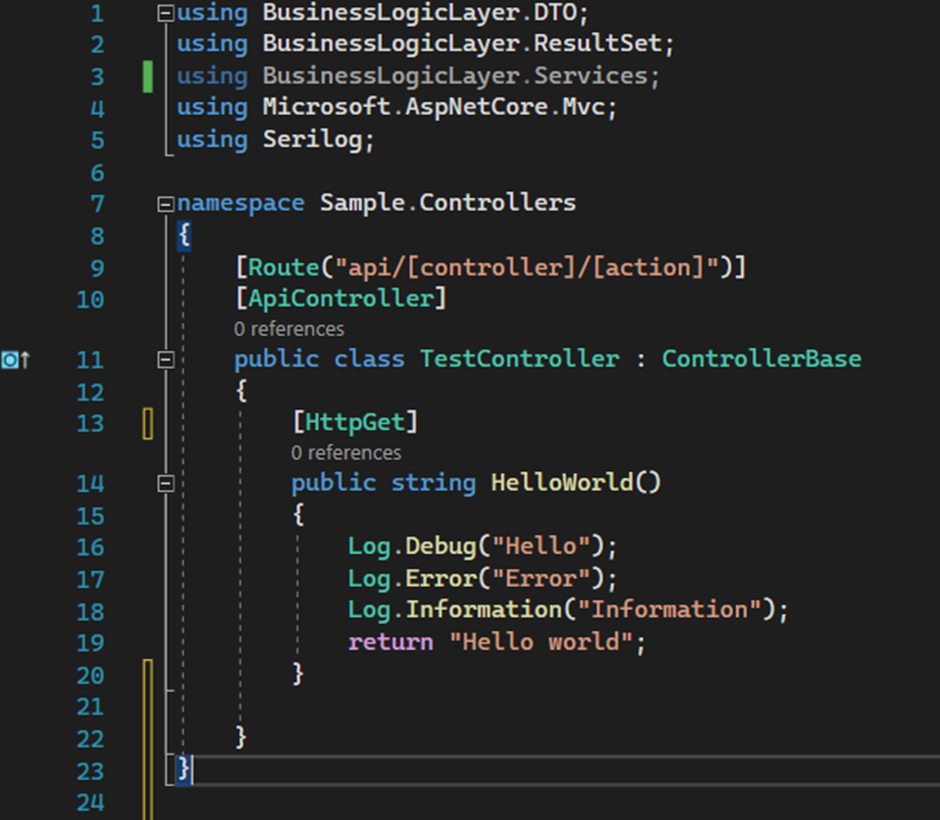The height and width of the screenshot is (820, 940).
Task: Click line number 6 in the gutter
Action: point(96,172)
